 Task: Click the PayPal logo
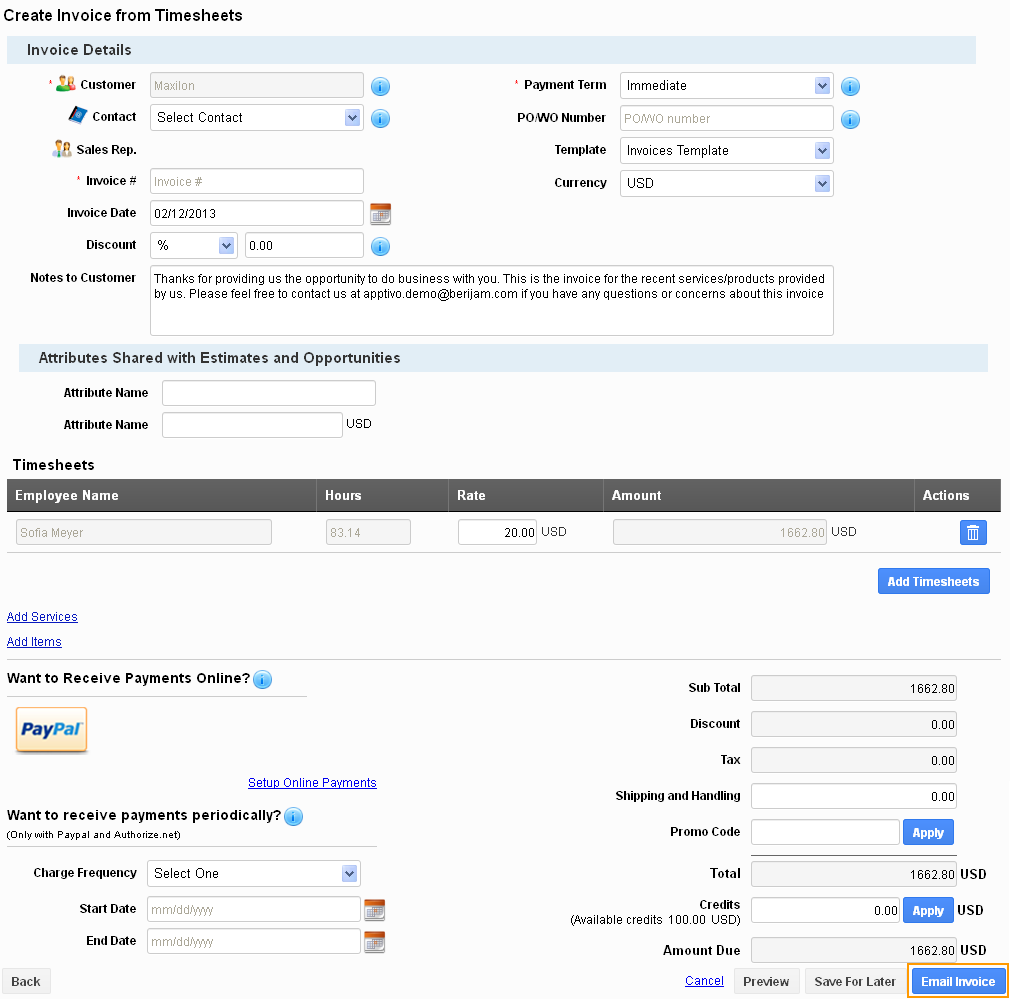tap(51, 730)
